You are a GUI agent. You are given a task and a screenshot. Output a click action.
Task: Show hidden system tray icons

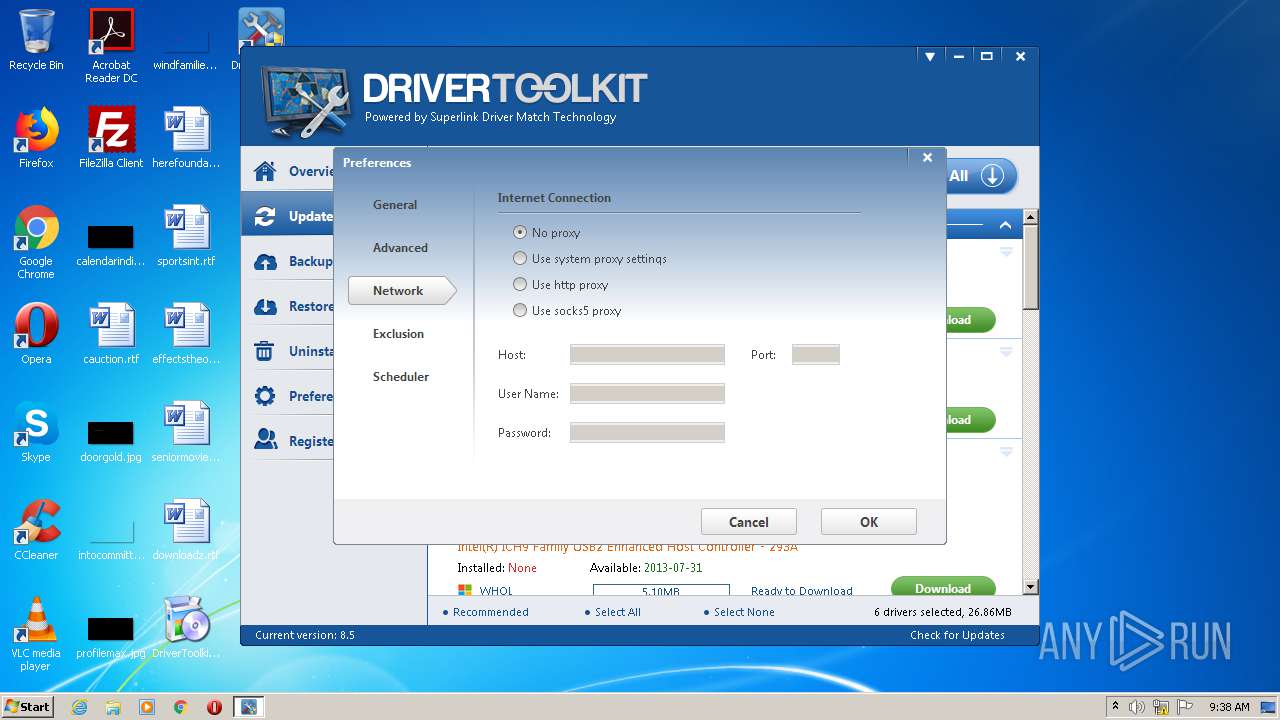(1115, 707)
